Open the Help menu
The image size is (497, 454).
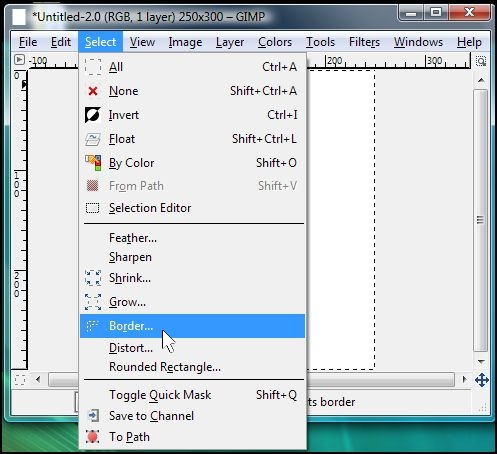click(x=469, y=42)
